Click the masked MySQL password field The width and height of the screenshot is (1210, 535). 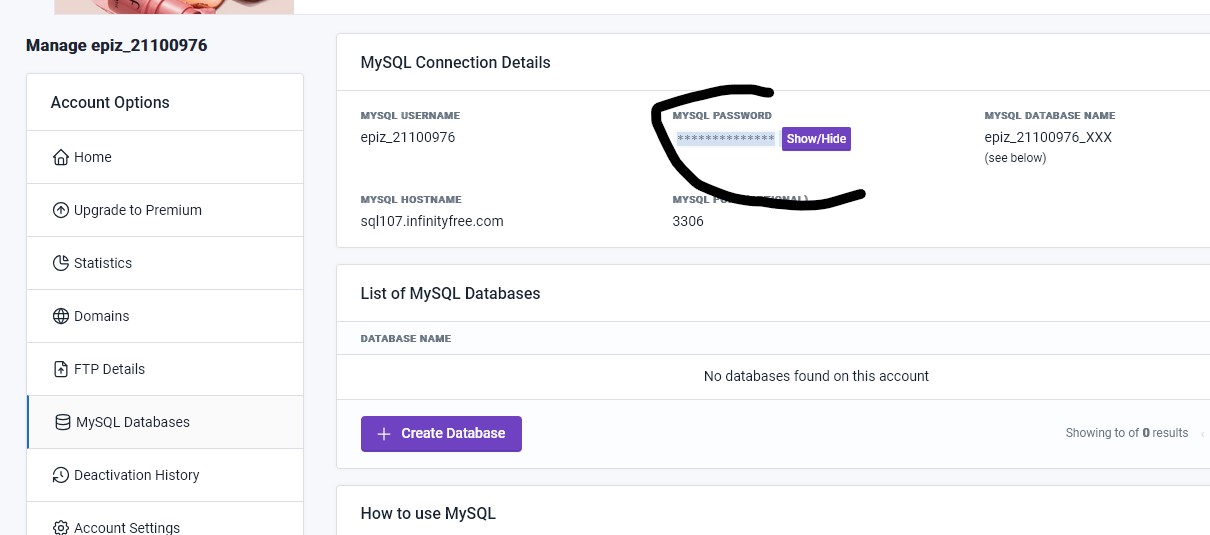point(725,139)
